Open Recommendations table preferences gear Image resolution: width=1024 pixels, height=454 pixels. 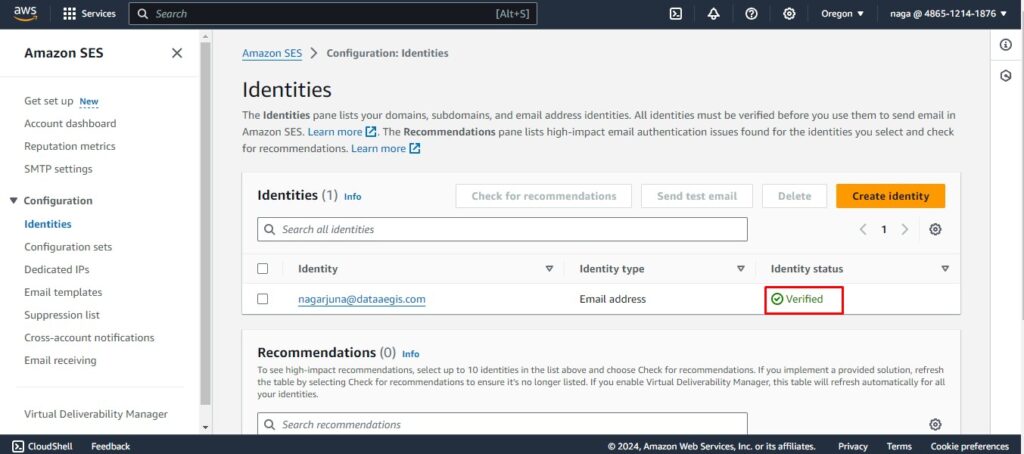[x=935, y=425]
